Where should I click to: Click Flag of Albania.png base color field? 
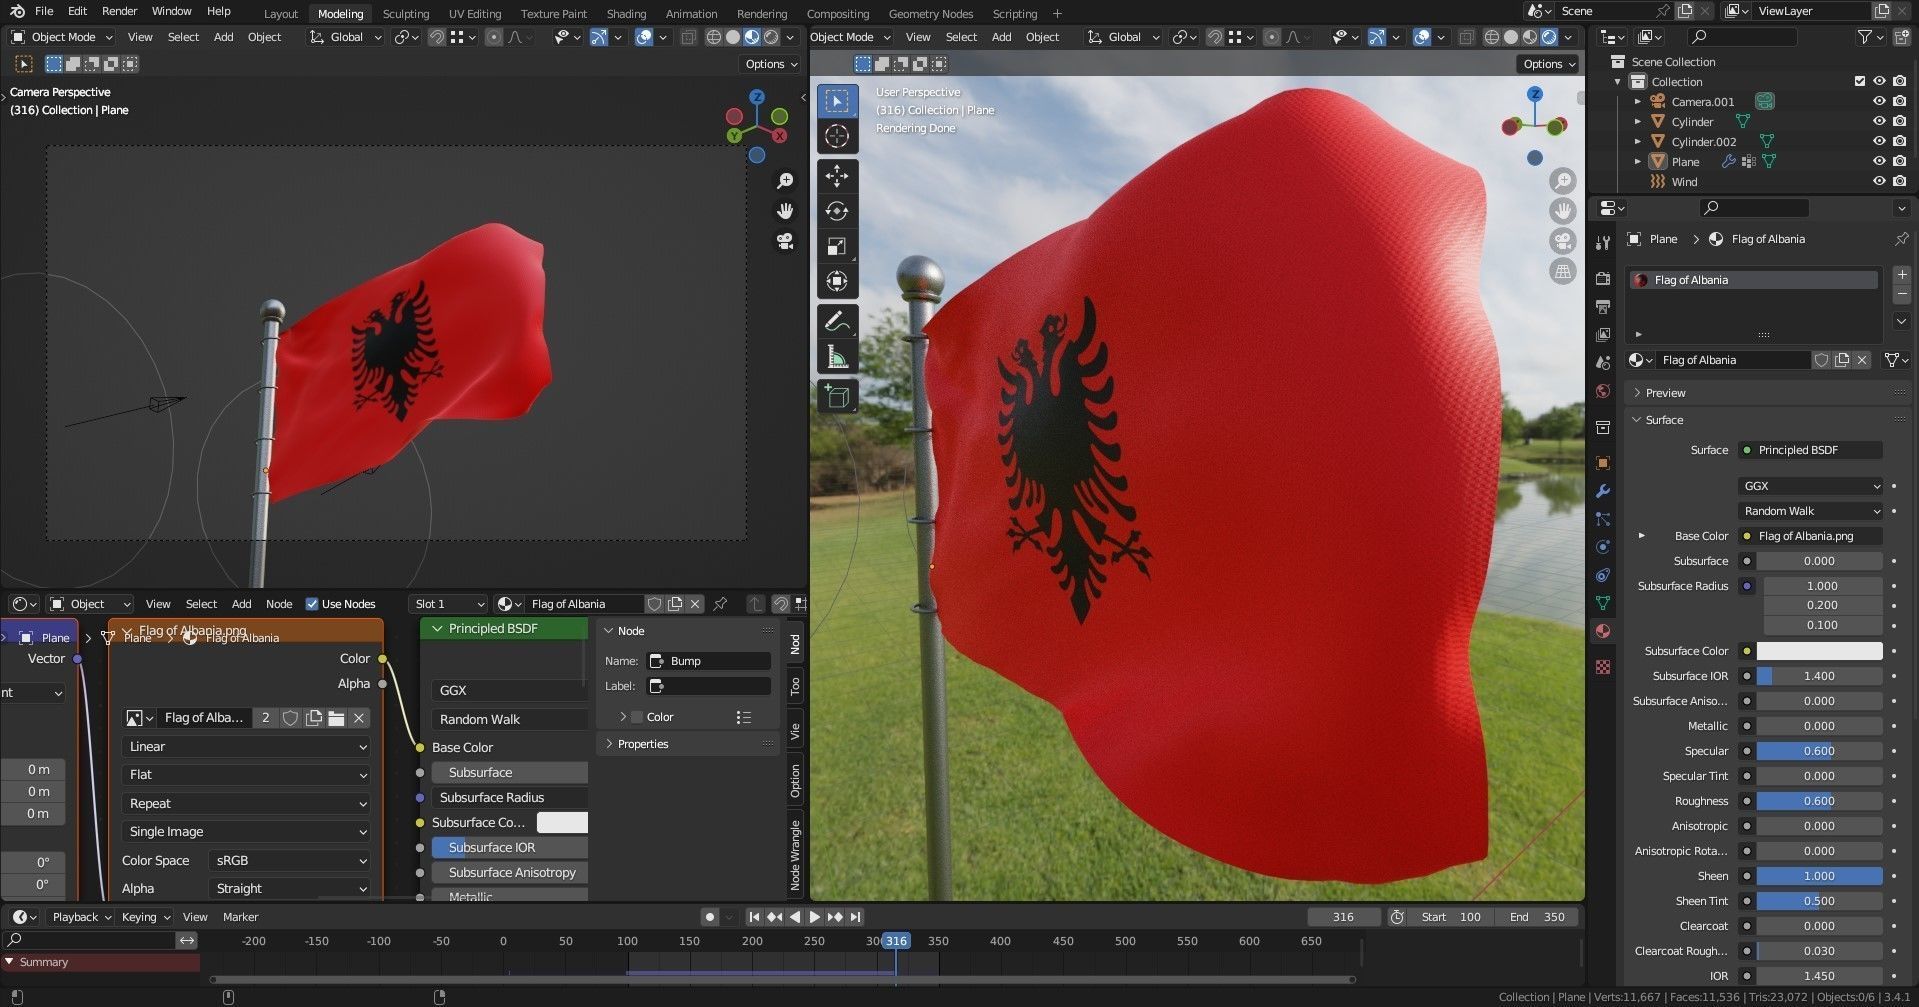pos(1810,536)
